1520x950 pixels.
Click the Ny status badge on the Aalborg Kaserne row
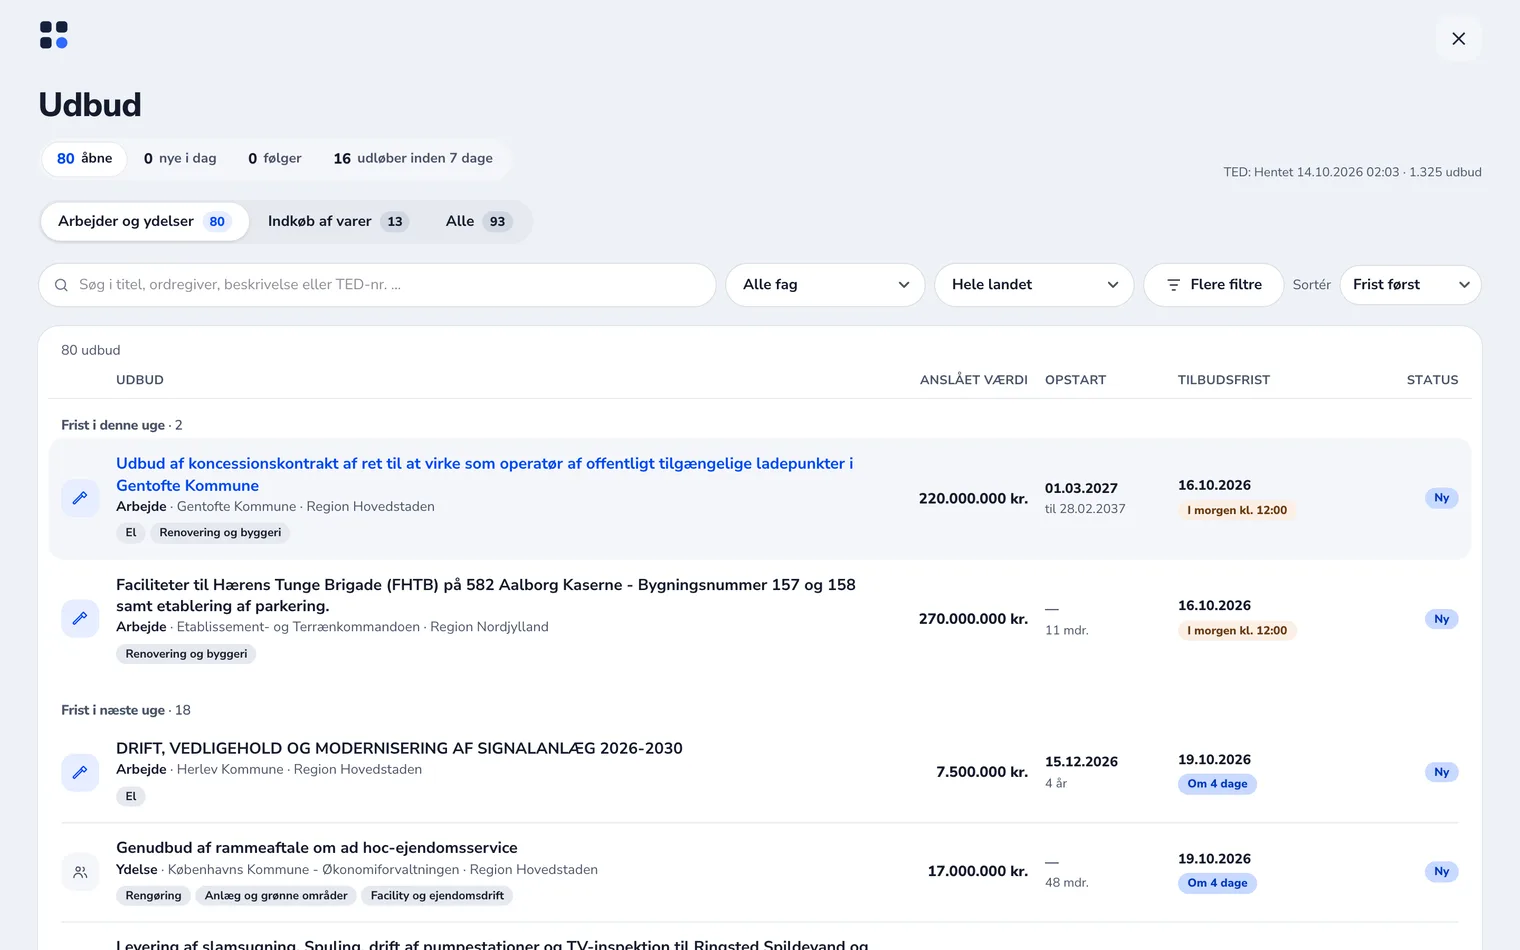pyautogui.click(x=1441, y=619)
